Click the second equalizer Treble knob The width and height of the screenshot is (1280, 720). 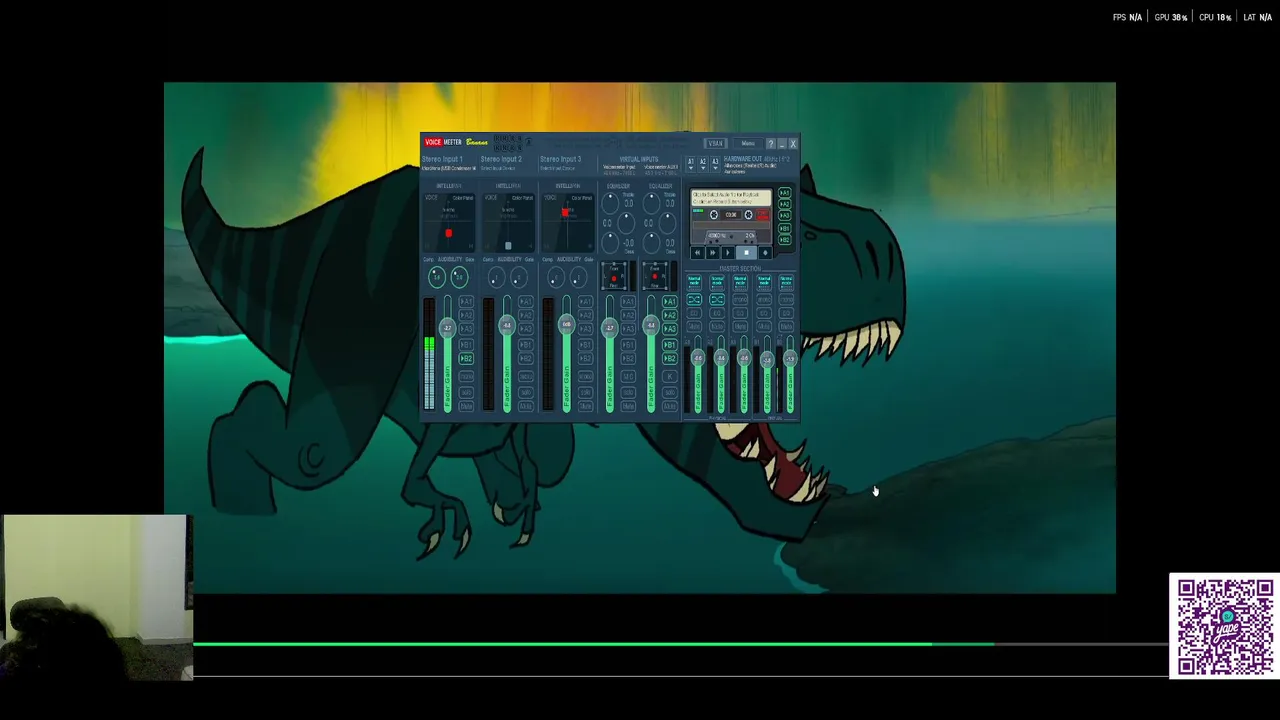click(651, 204)
